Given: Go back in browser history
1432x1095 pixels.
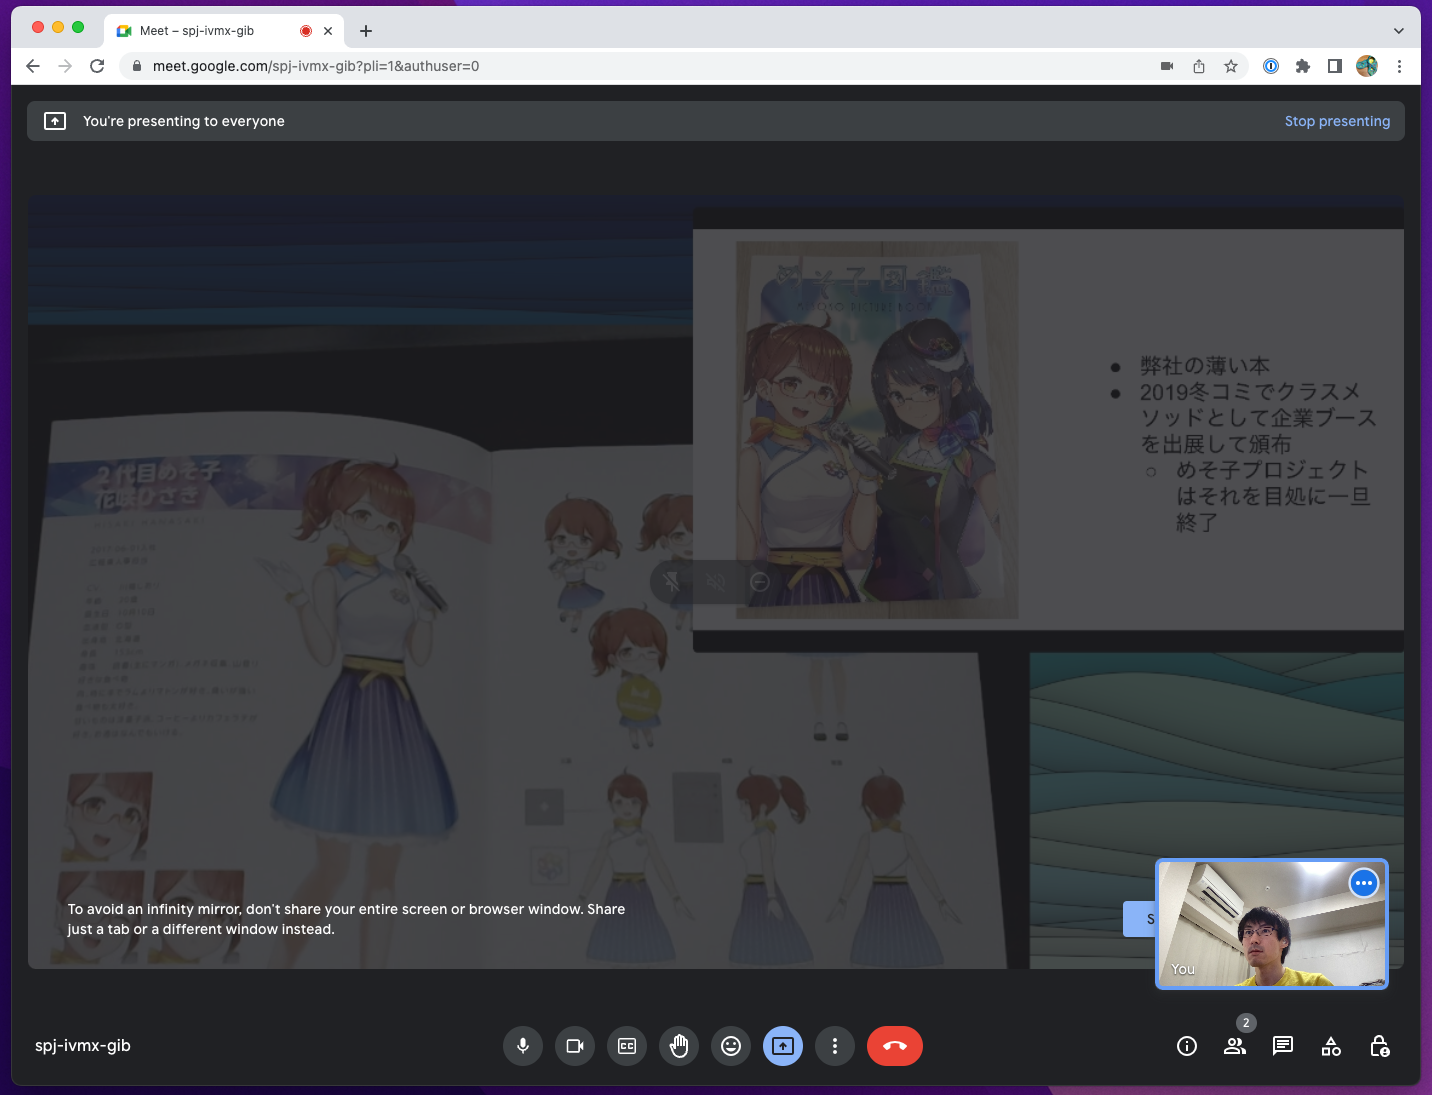Looking at the screenshot, I should click(x=33, y=66).
